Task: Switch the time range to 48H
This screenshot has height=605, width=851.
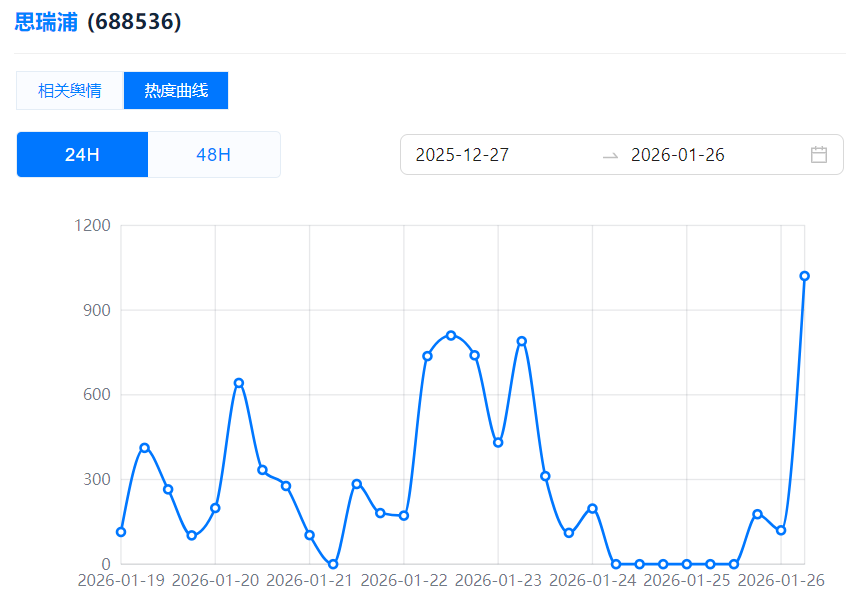Action: (x=213, y=155)
